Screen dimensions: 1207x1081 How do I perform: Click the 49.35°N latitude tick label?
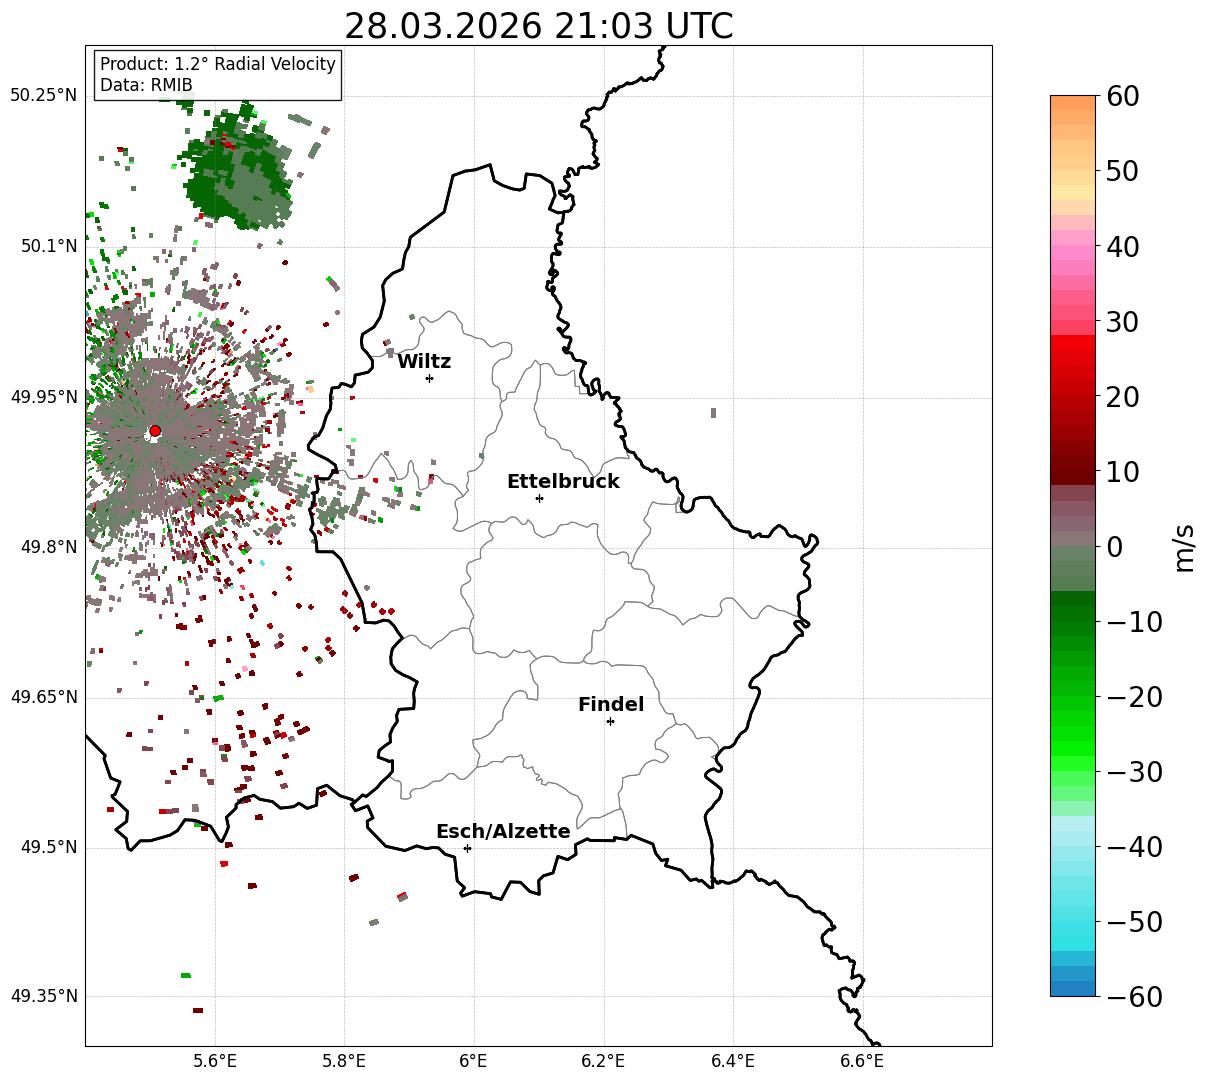click(x=44, y=996)
